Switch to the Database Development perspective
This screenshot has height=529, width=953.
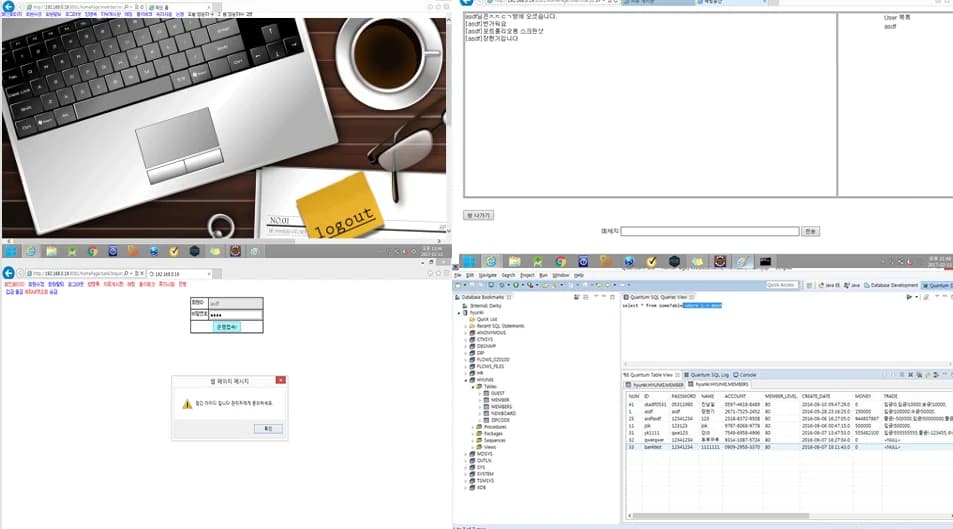(x=891, y=285)
